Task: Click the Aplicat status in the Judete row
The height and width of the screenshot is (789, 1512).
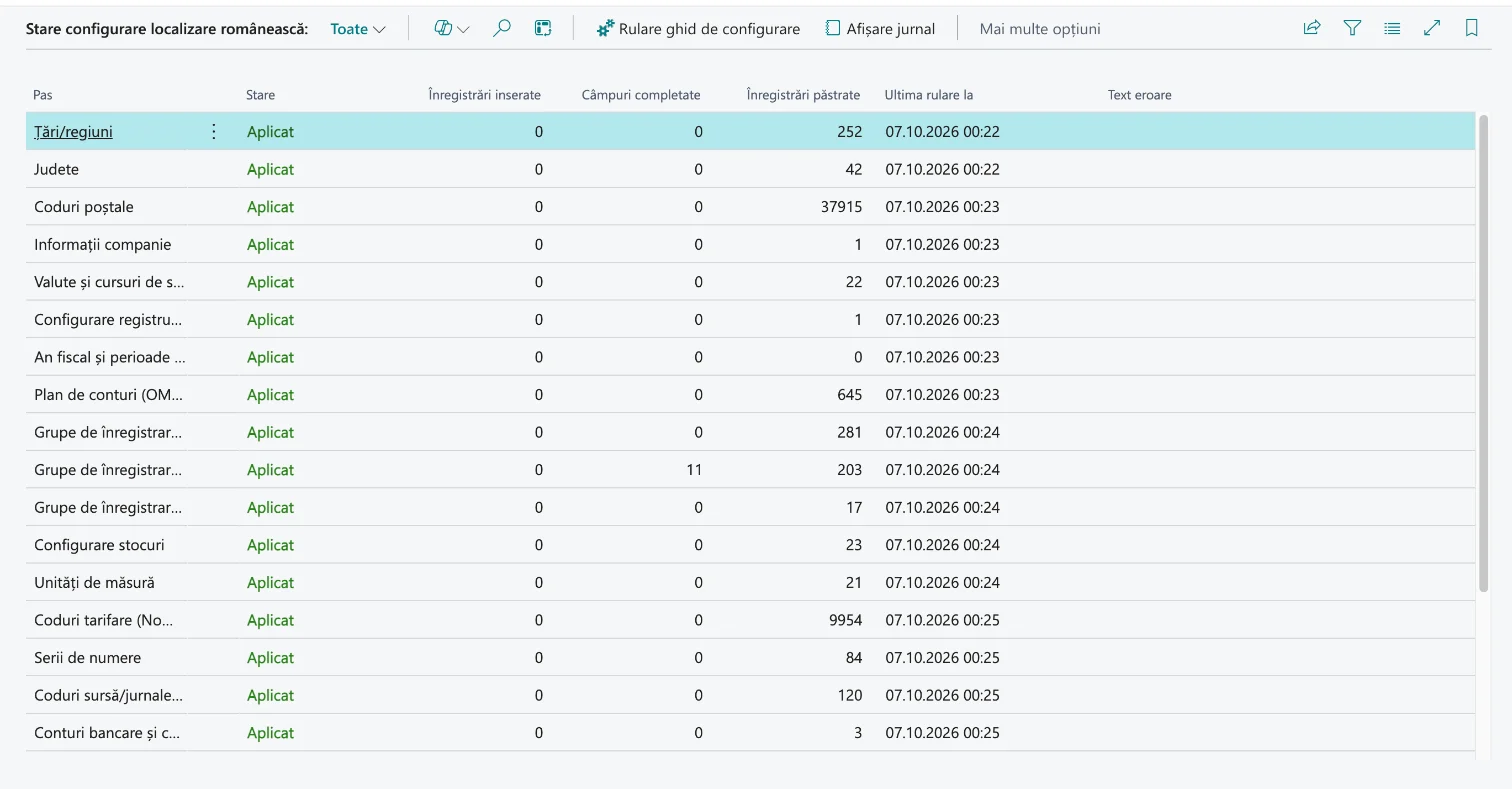Action: (270, 169)
